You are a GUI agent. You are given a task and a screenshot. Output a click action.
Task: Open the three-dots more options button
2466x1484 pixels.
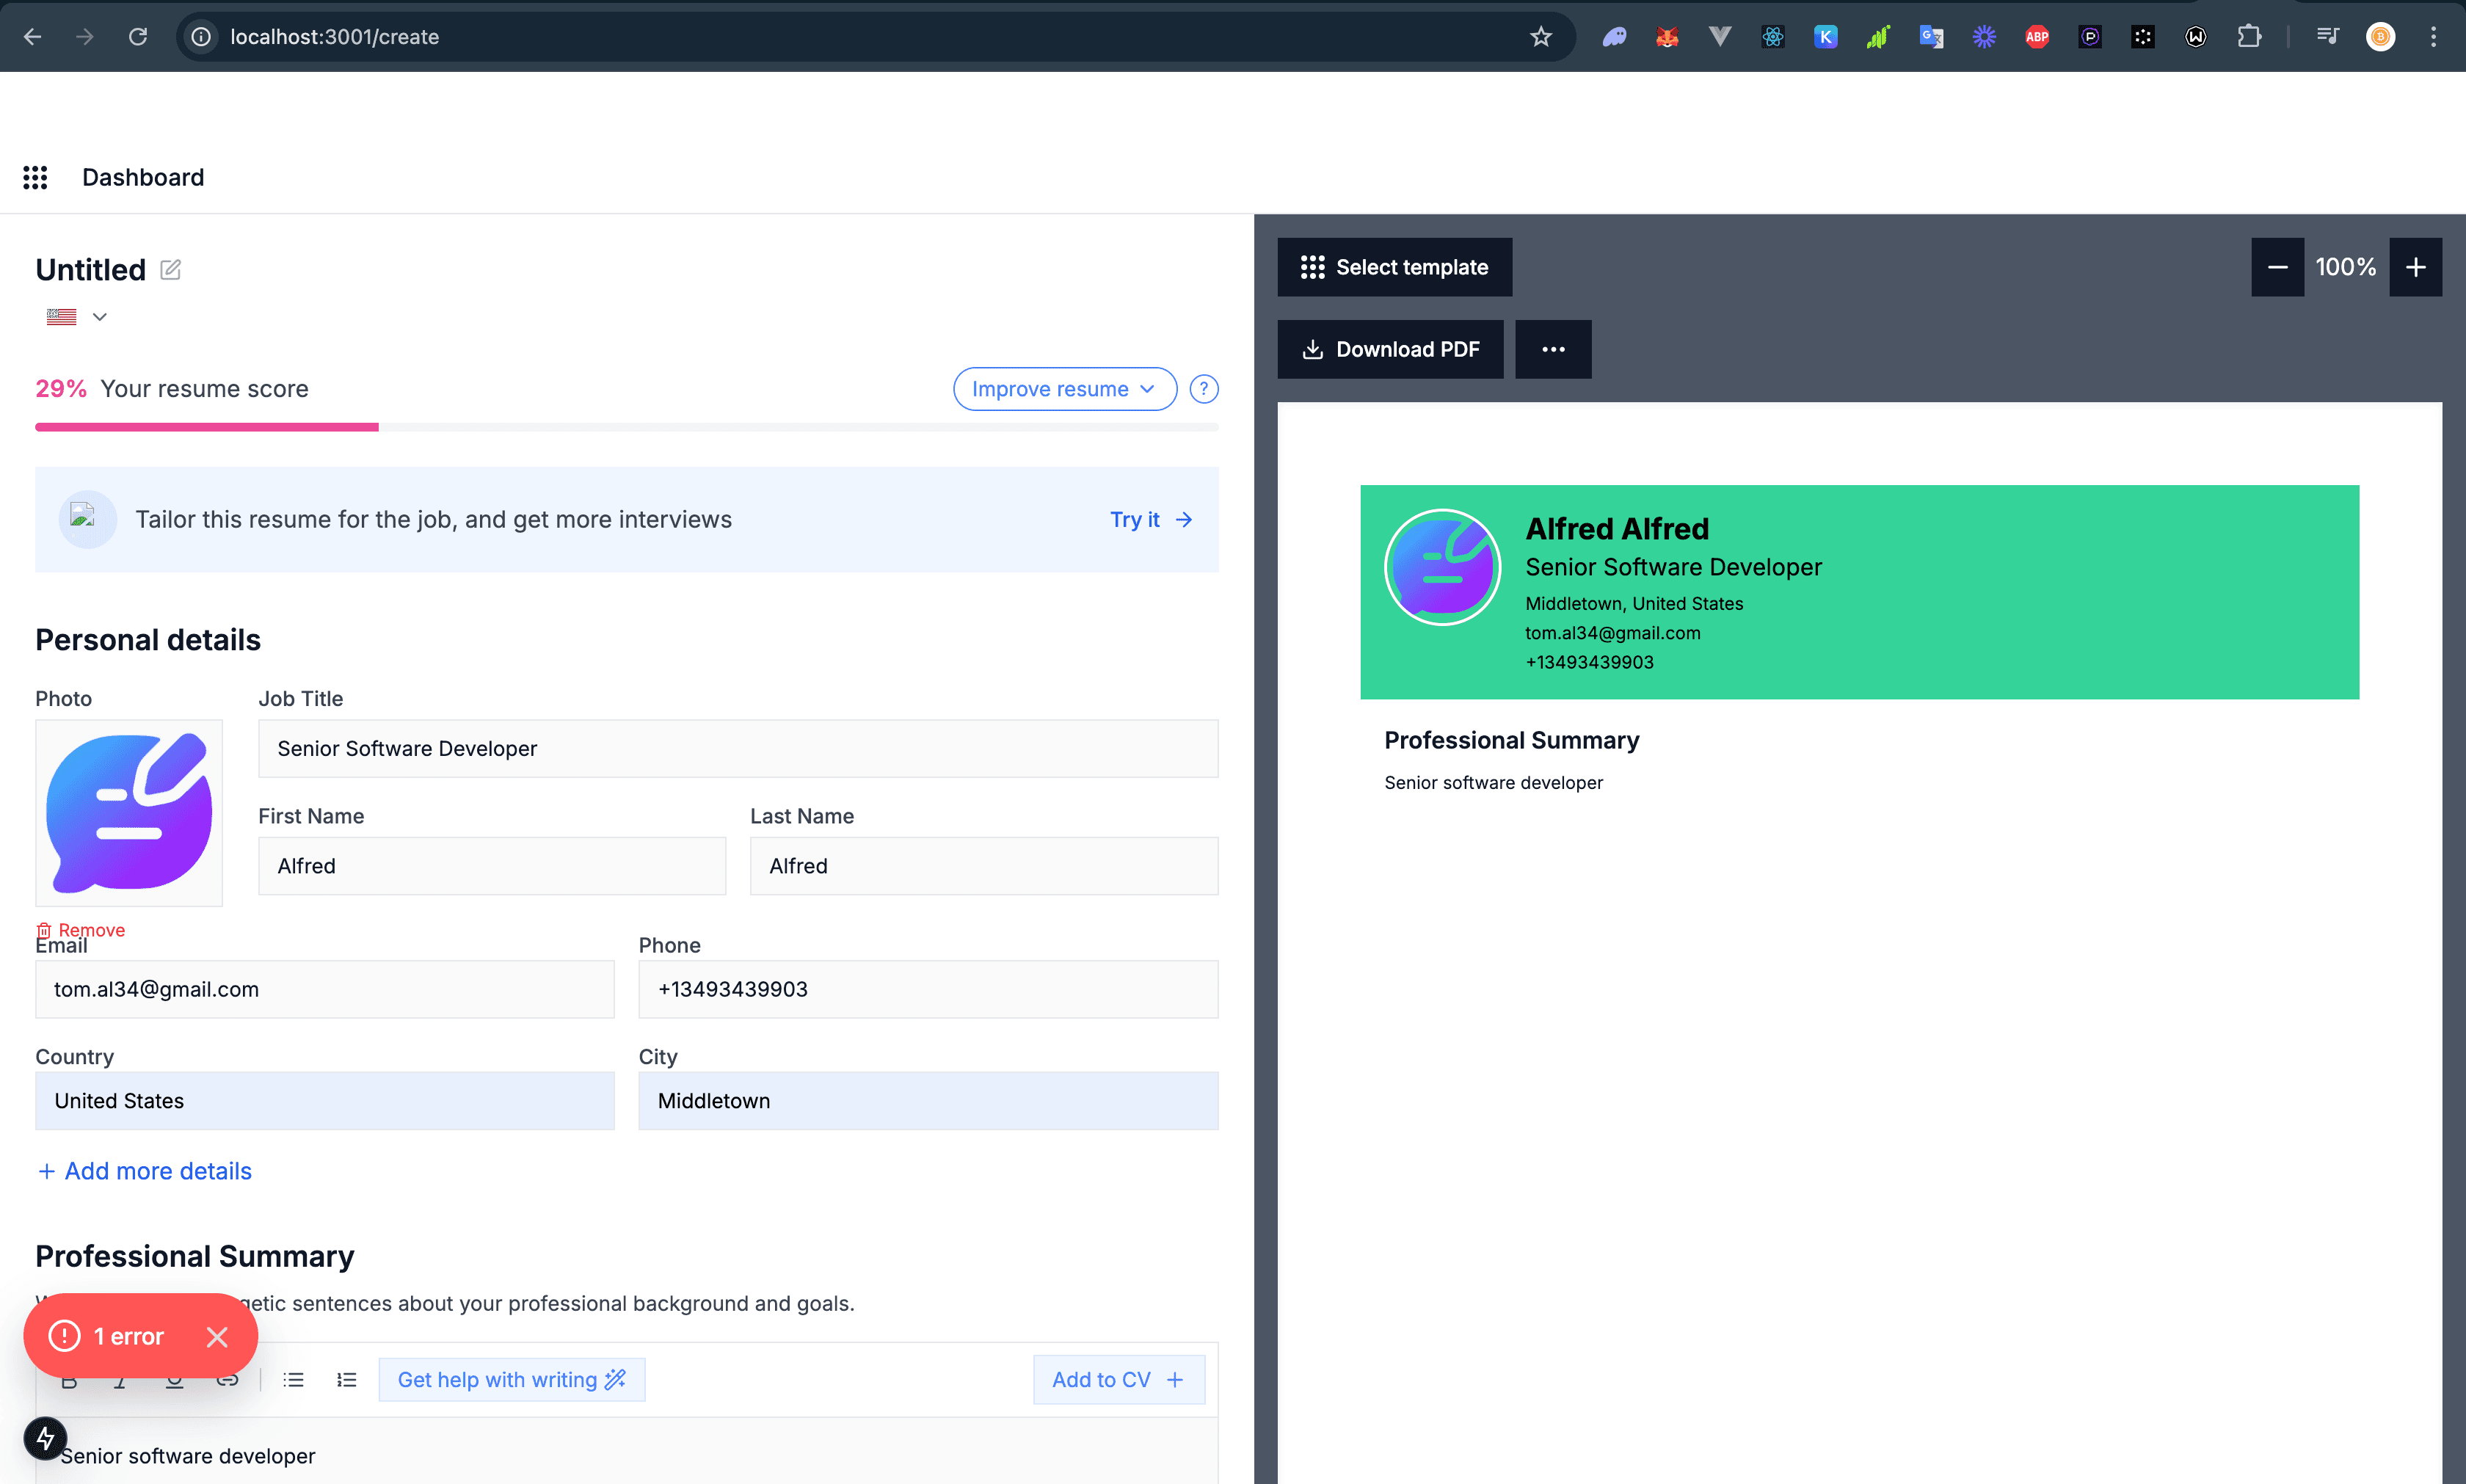click(1552, 349)
